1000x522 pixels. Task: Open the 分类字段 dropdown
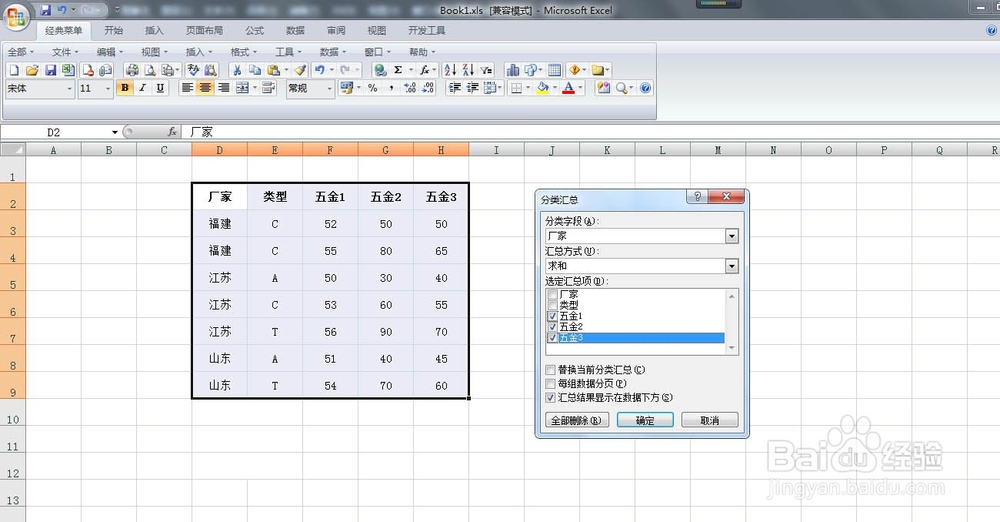pyautogui.click(x=732, y=236)
